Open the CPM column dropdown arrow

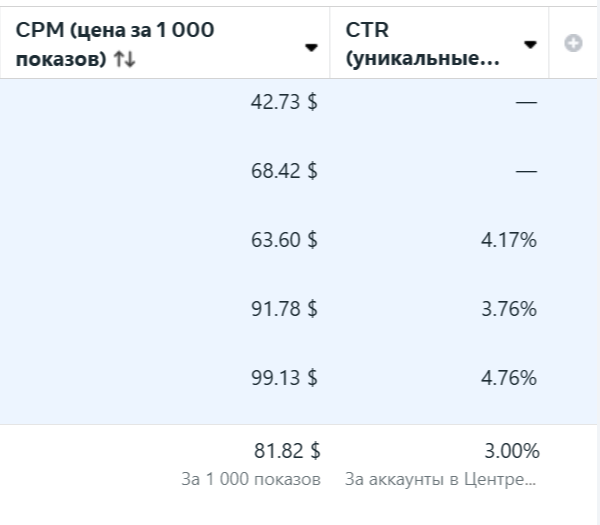(x=311, y=47)
